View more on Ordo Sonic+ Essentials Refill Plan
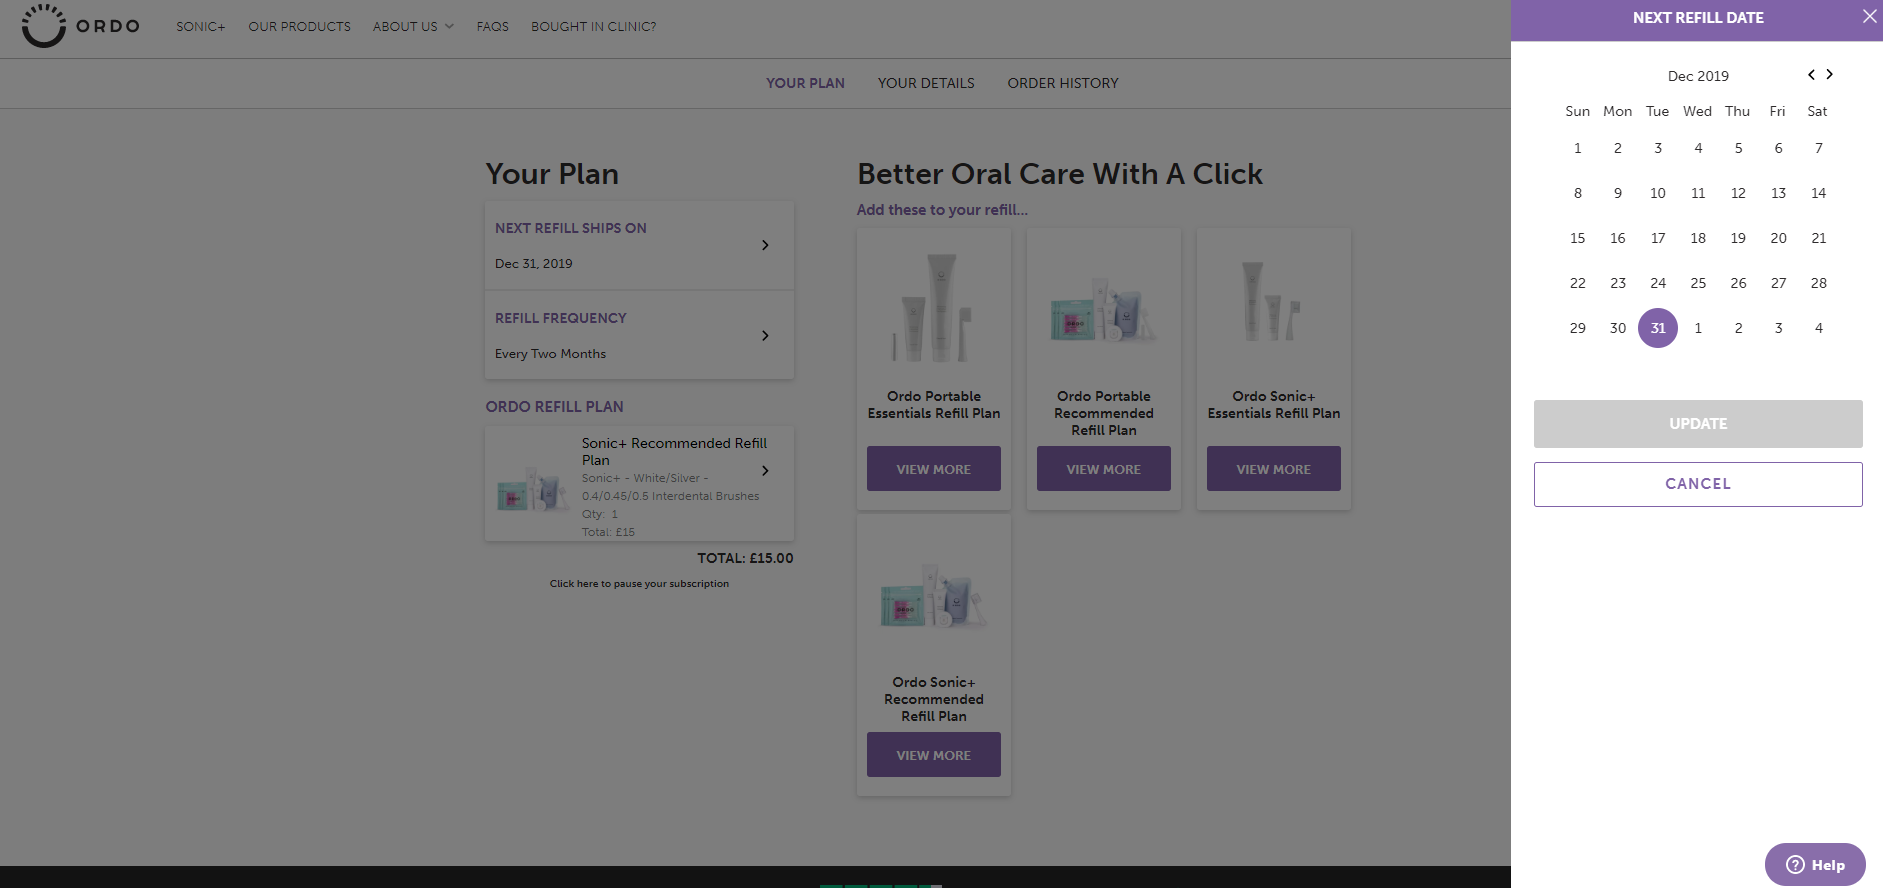The image size is (1883, 888). click(1274, 469)
